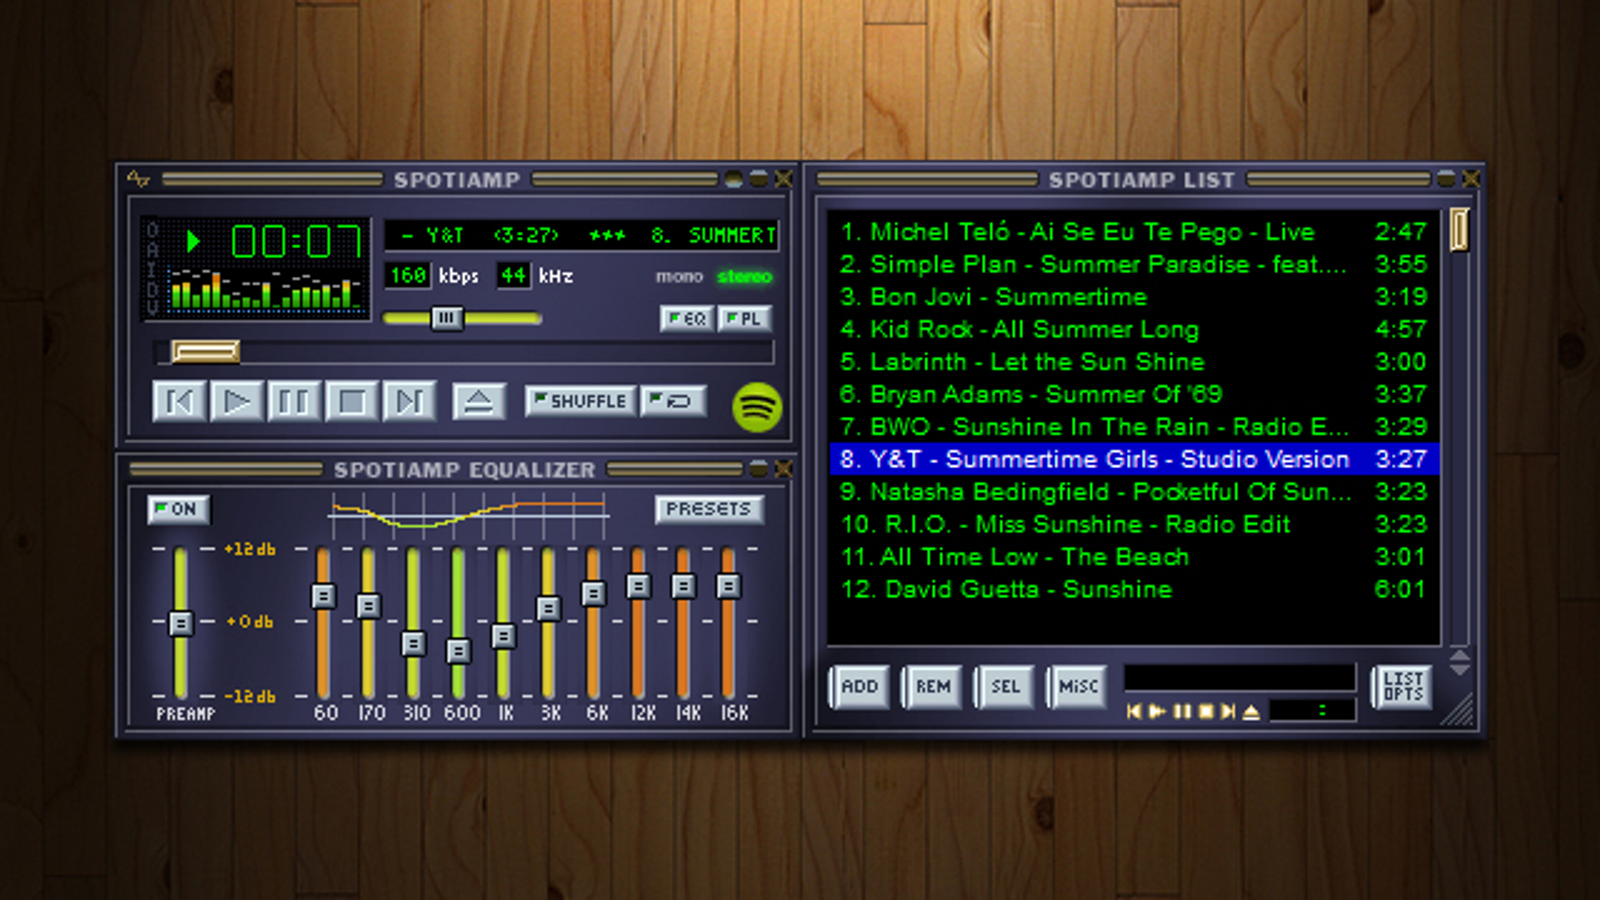Click the playlist mini time display
Viewport: 1600px width, 900px height.
(1312, 710)
